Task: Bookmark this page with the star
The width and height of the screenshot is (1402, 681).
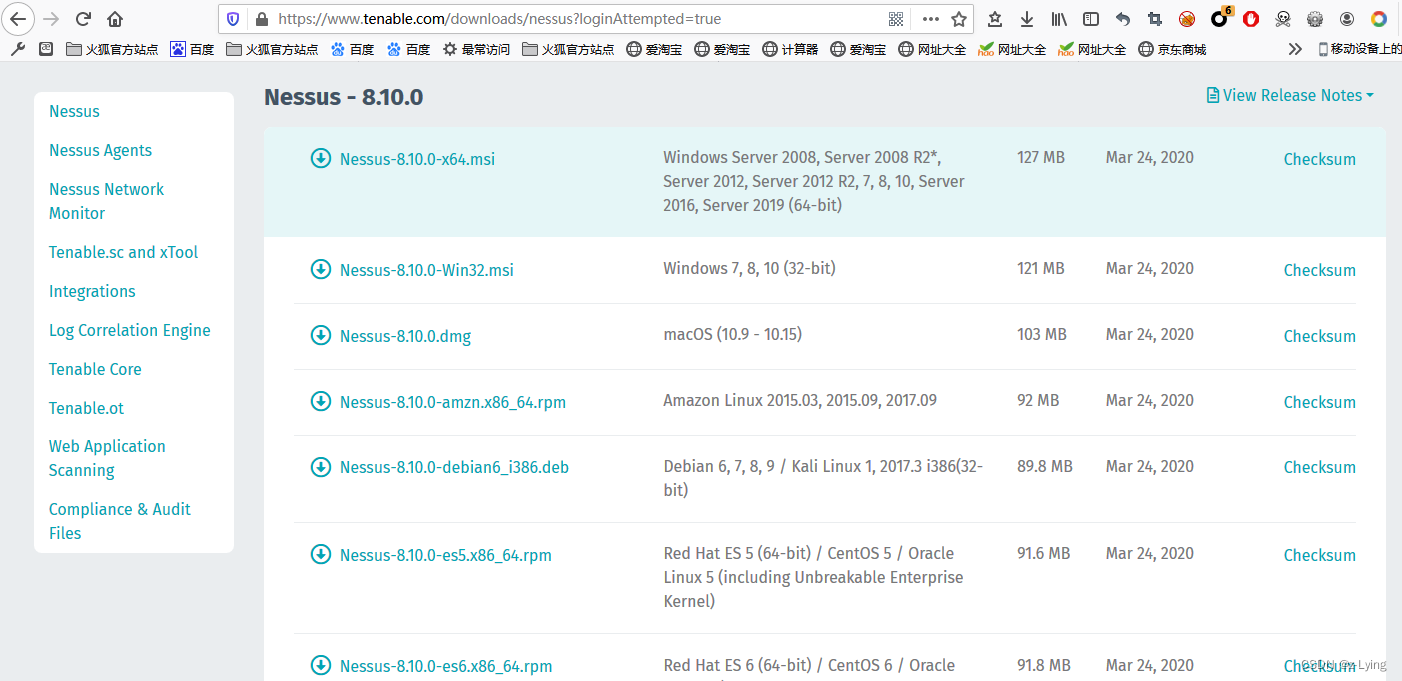Action: tap(959, 19)
